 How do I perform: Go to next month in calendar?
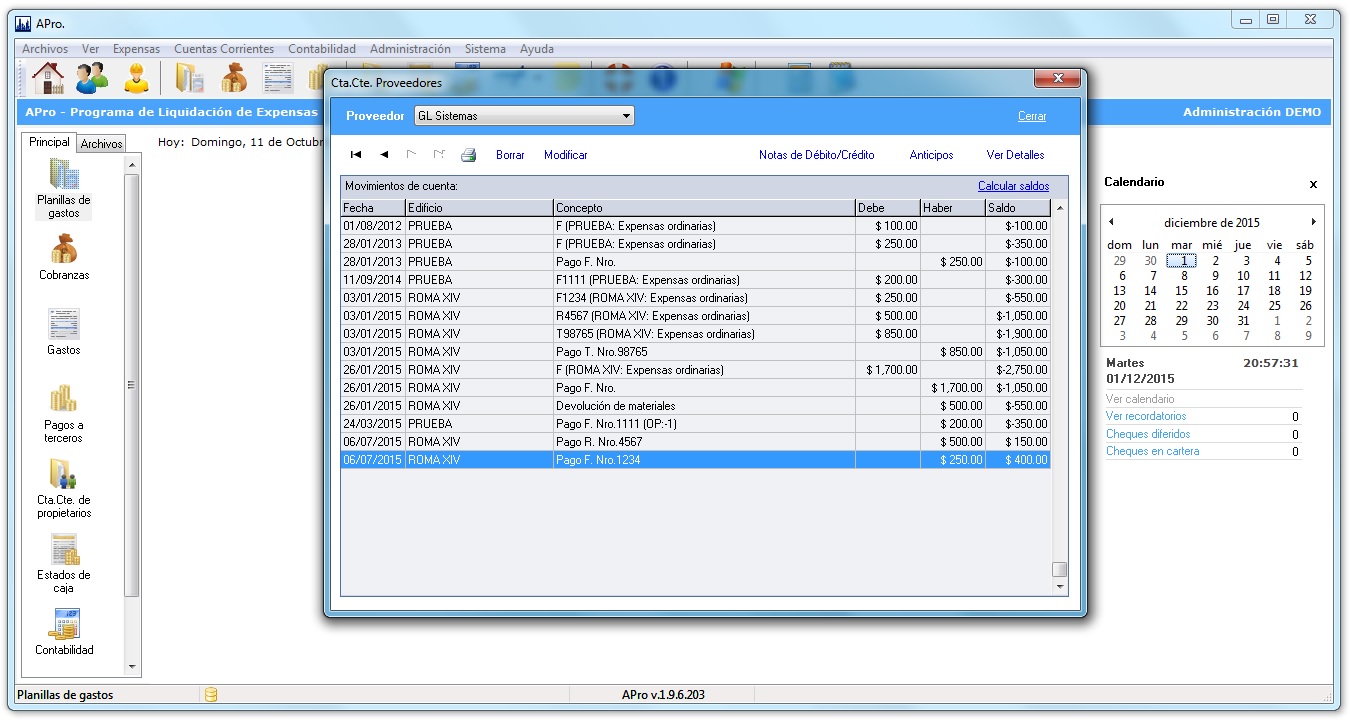coord(1313,222)
